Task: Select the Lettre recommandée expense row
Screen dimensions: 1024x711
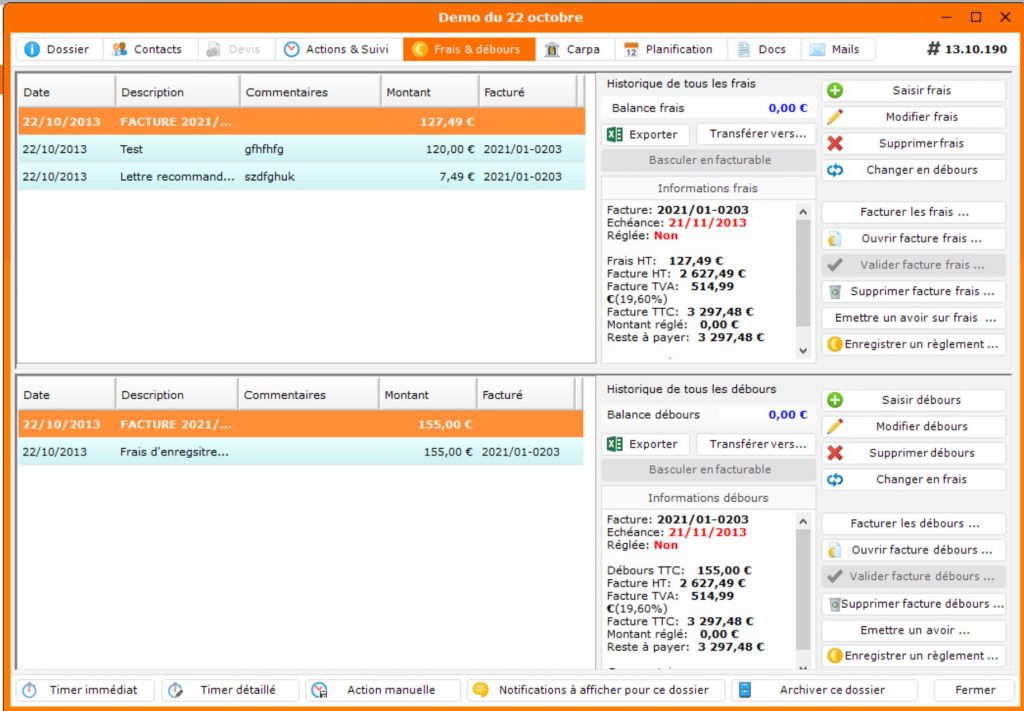Action: (x=300, y=177)
